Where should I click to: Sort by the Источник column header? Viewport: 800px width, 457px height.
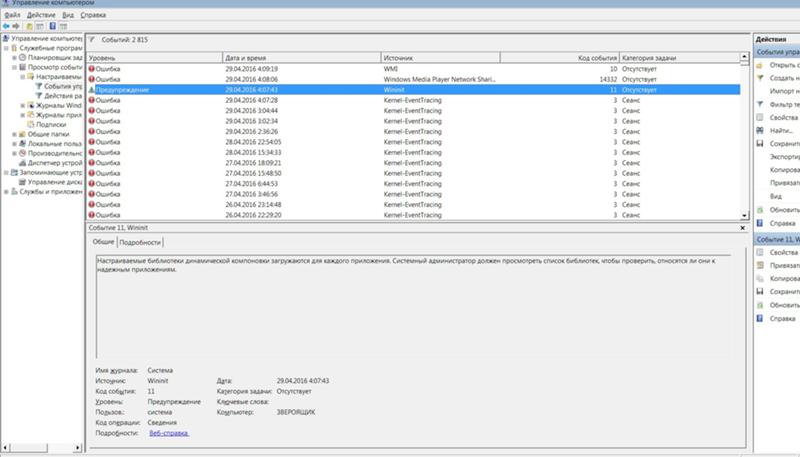[x=440, y=58]
